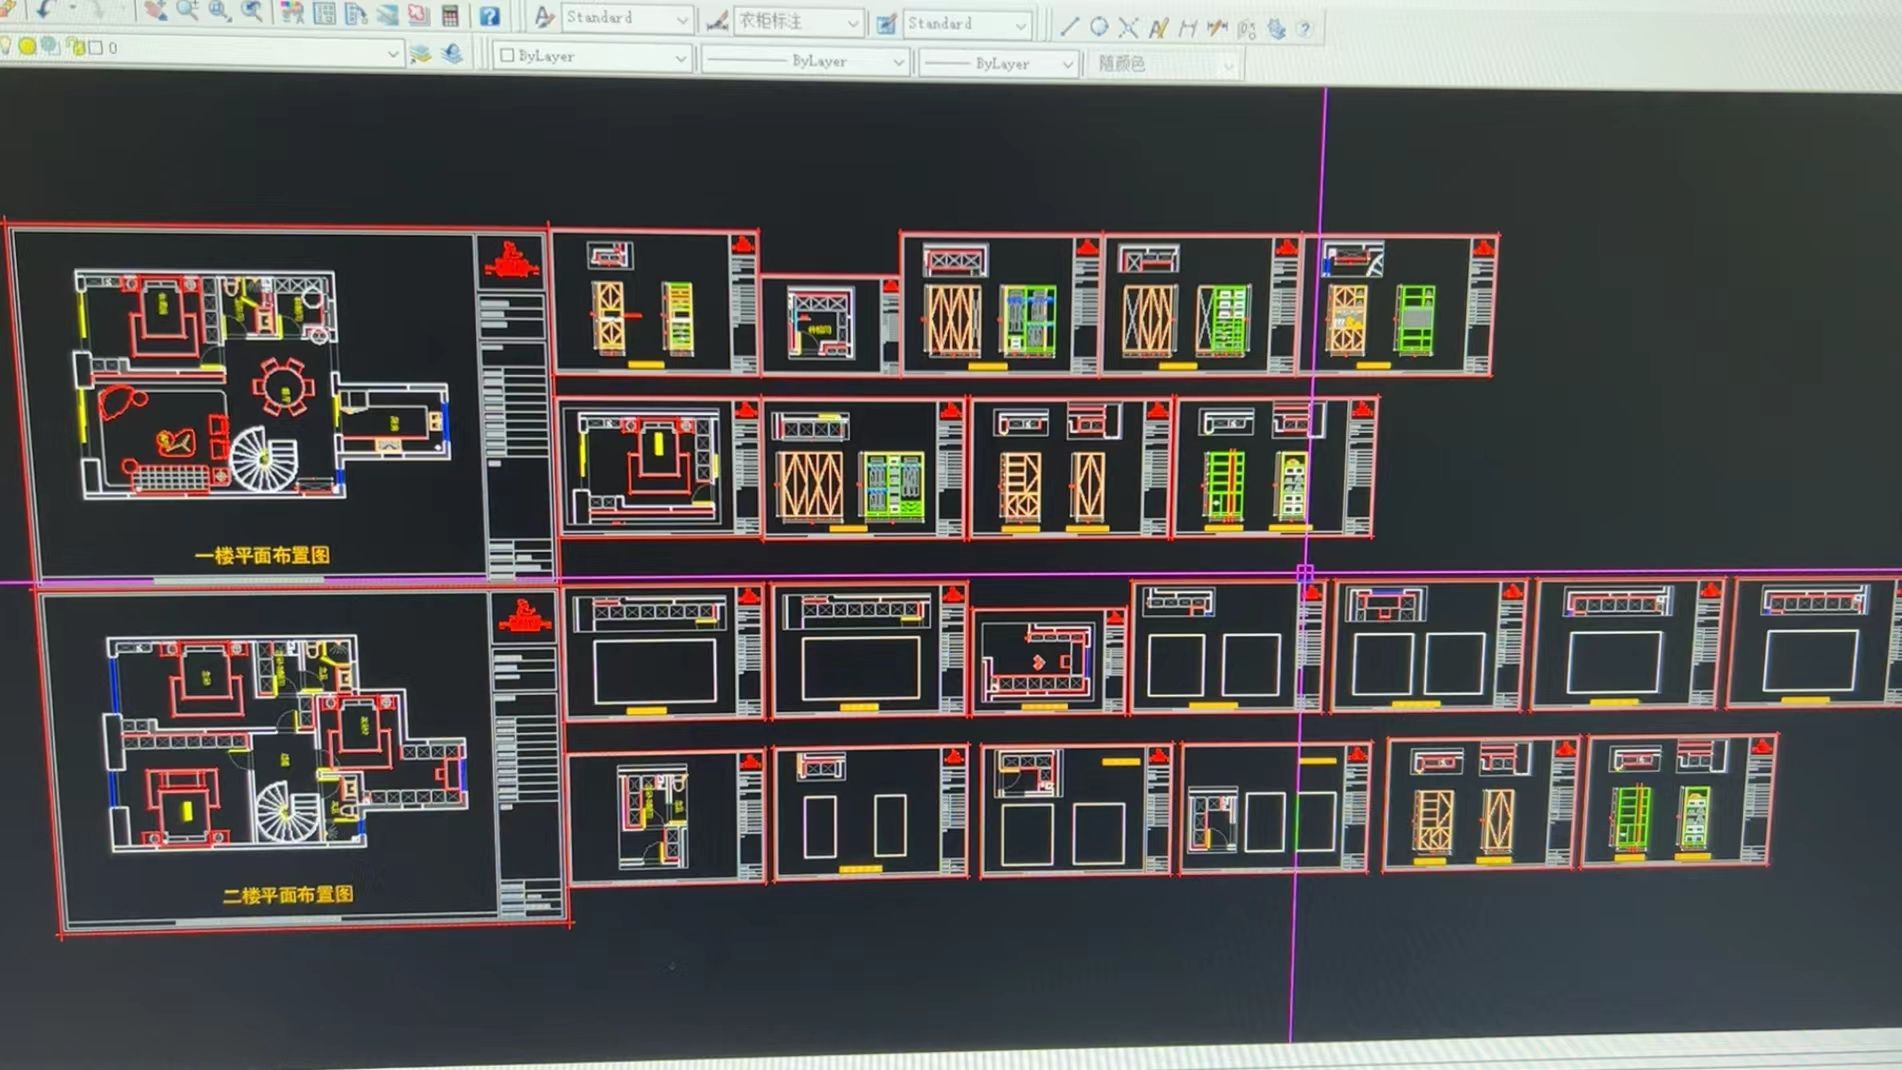Screen dimensions: 1902x1070
Task: Click the small grey help icon
Action: coord(1304,29)
